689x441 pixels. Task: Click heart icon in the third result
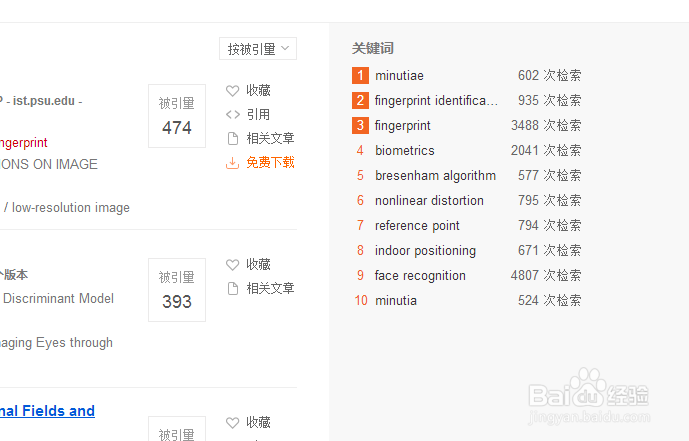pyautogui.click(x=233, y=423)
